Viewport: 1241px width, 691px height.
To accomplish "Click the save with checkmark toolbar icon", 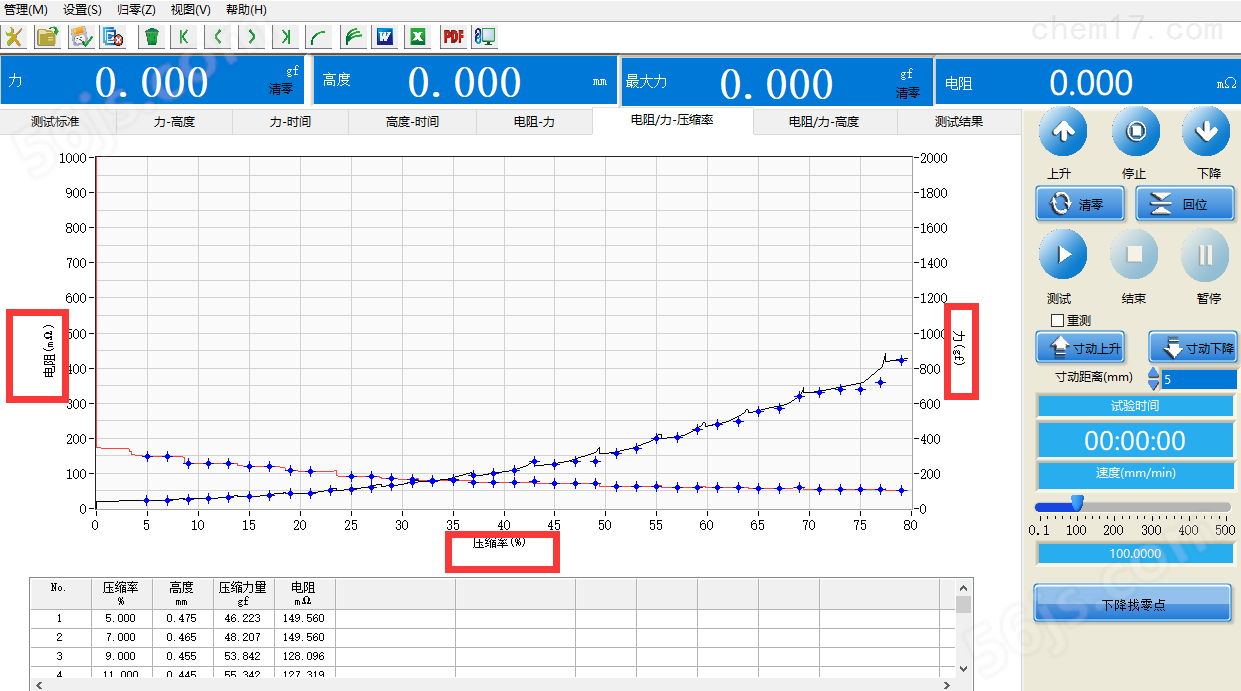I will pyautogui.click(x=81, y=37).
